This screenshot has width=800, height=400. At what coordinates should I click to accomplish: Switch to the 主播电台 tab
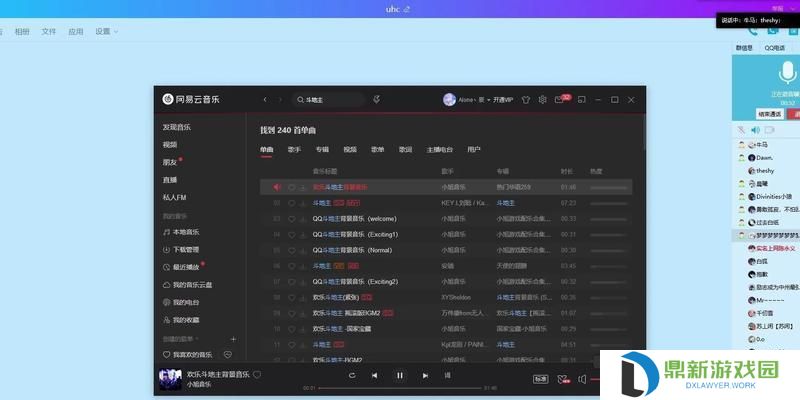point(440,149)
